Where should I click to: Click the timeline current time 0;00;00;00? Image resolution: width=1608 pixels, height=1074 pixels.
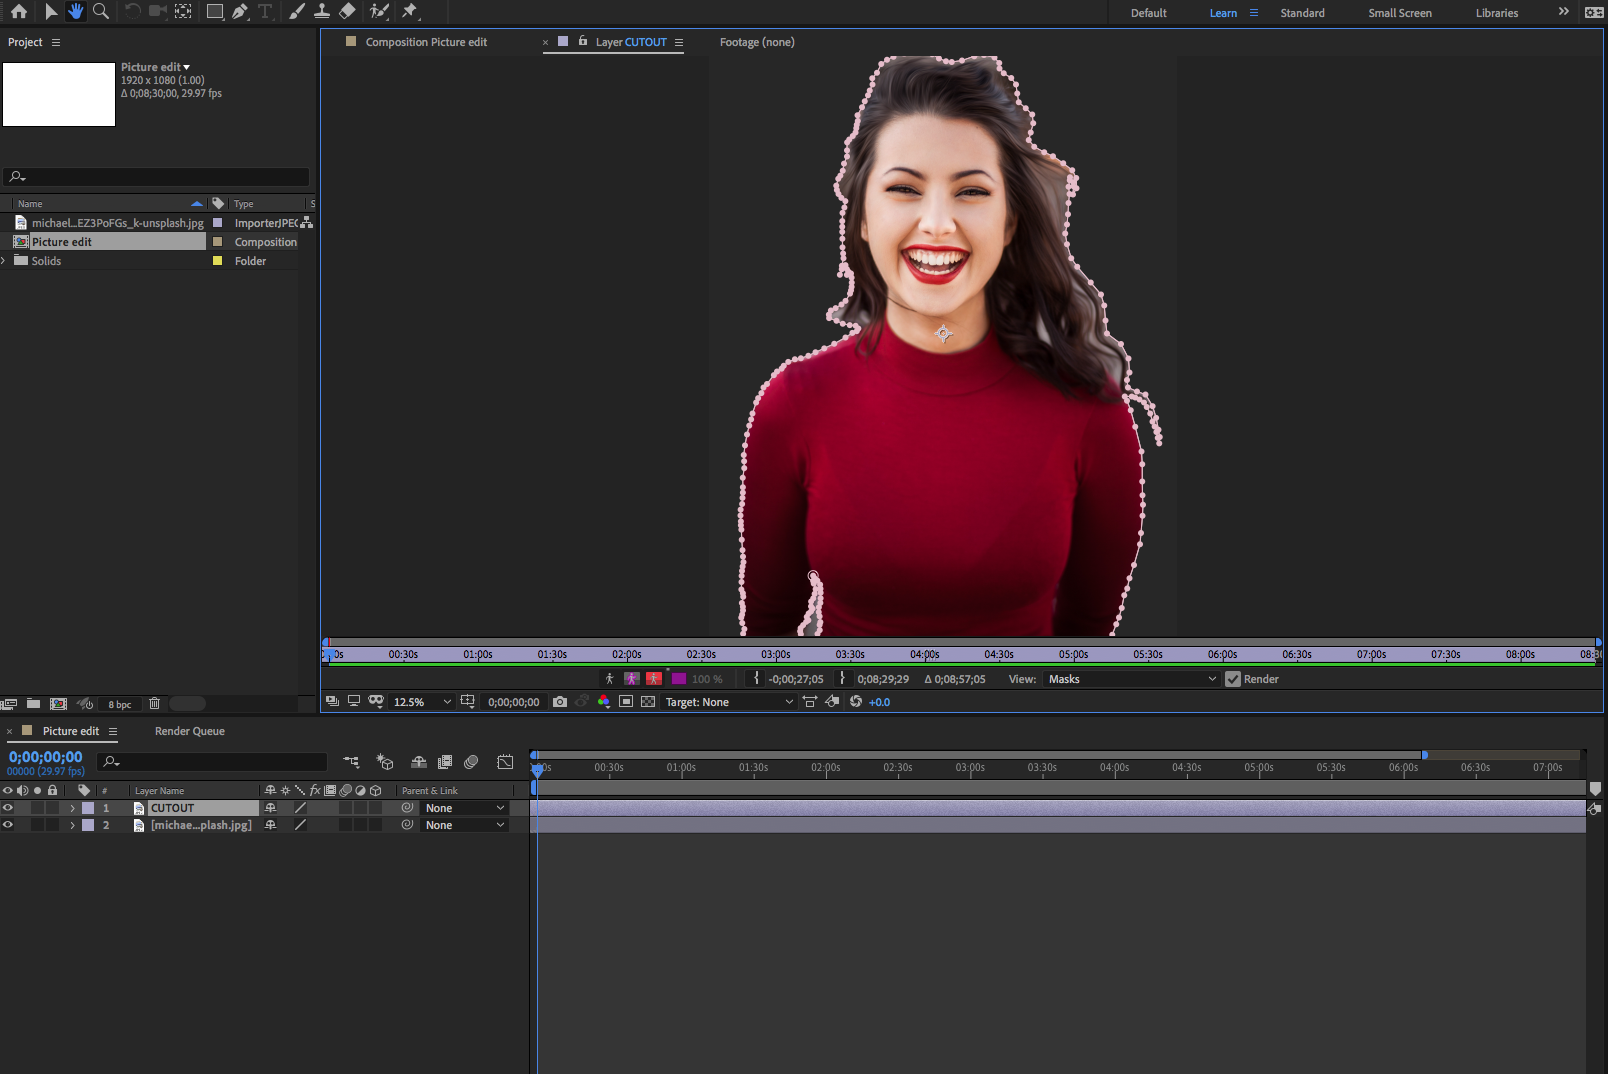point(46,757)
